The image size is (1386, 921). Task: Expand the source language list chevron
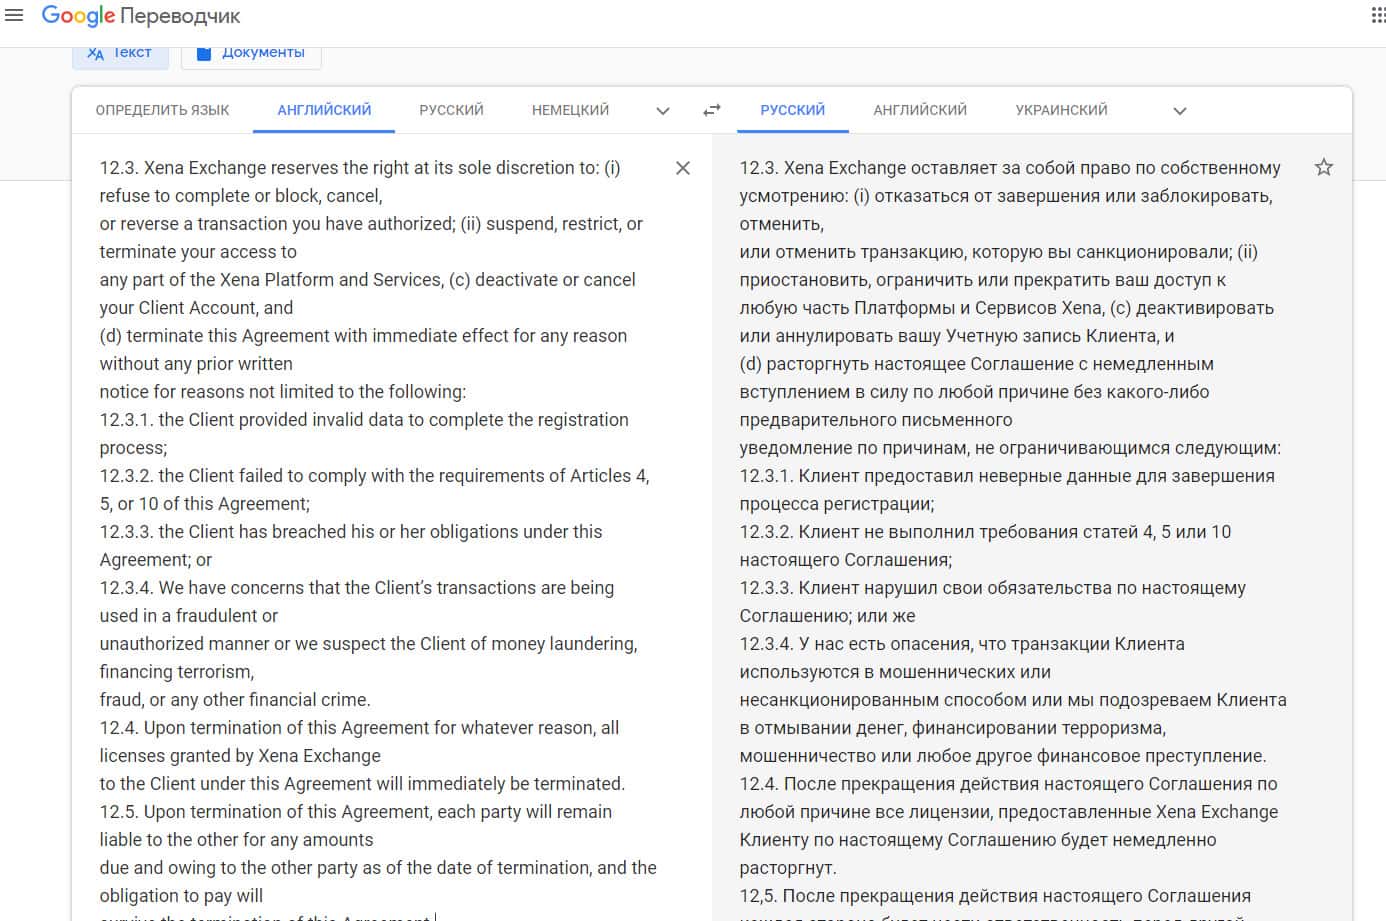[662, 111]
